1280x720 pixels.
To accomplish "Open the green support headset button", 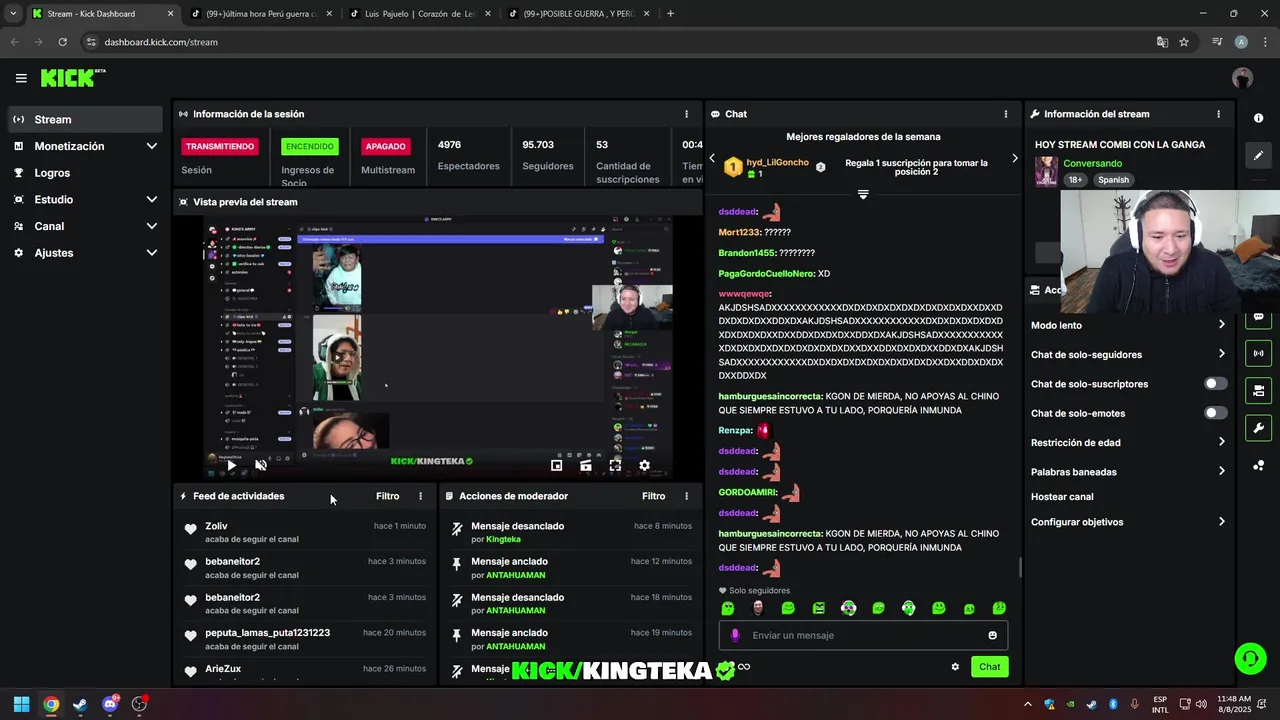I will 1250,658.
